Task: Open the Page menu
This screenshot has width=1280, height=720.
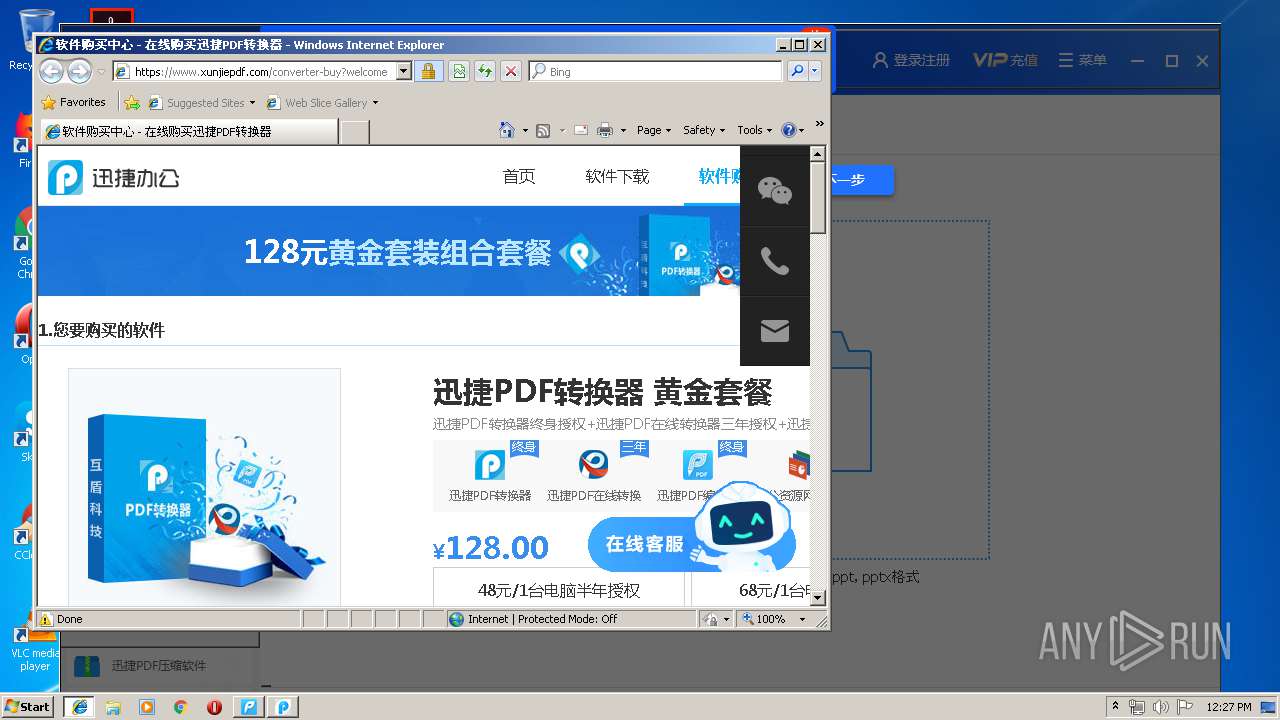Action: click(654, 130)
